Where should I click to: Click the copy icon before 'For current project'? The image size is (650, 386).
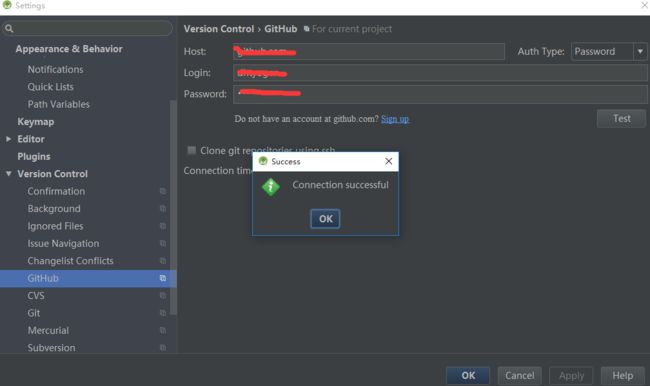click(306, 29)
